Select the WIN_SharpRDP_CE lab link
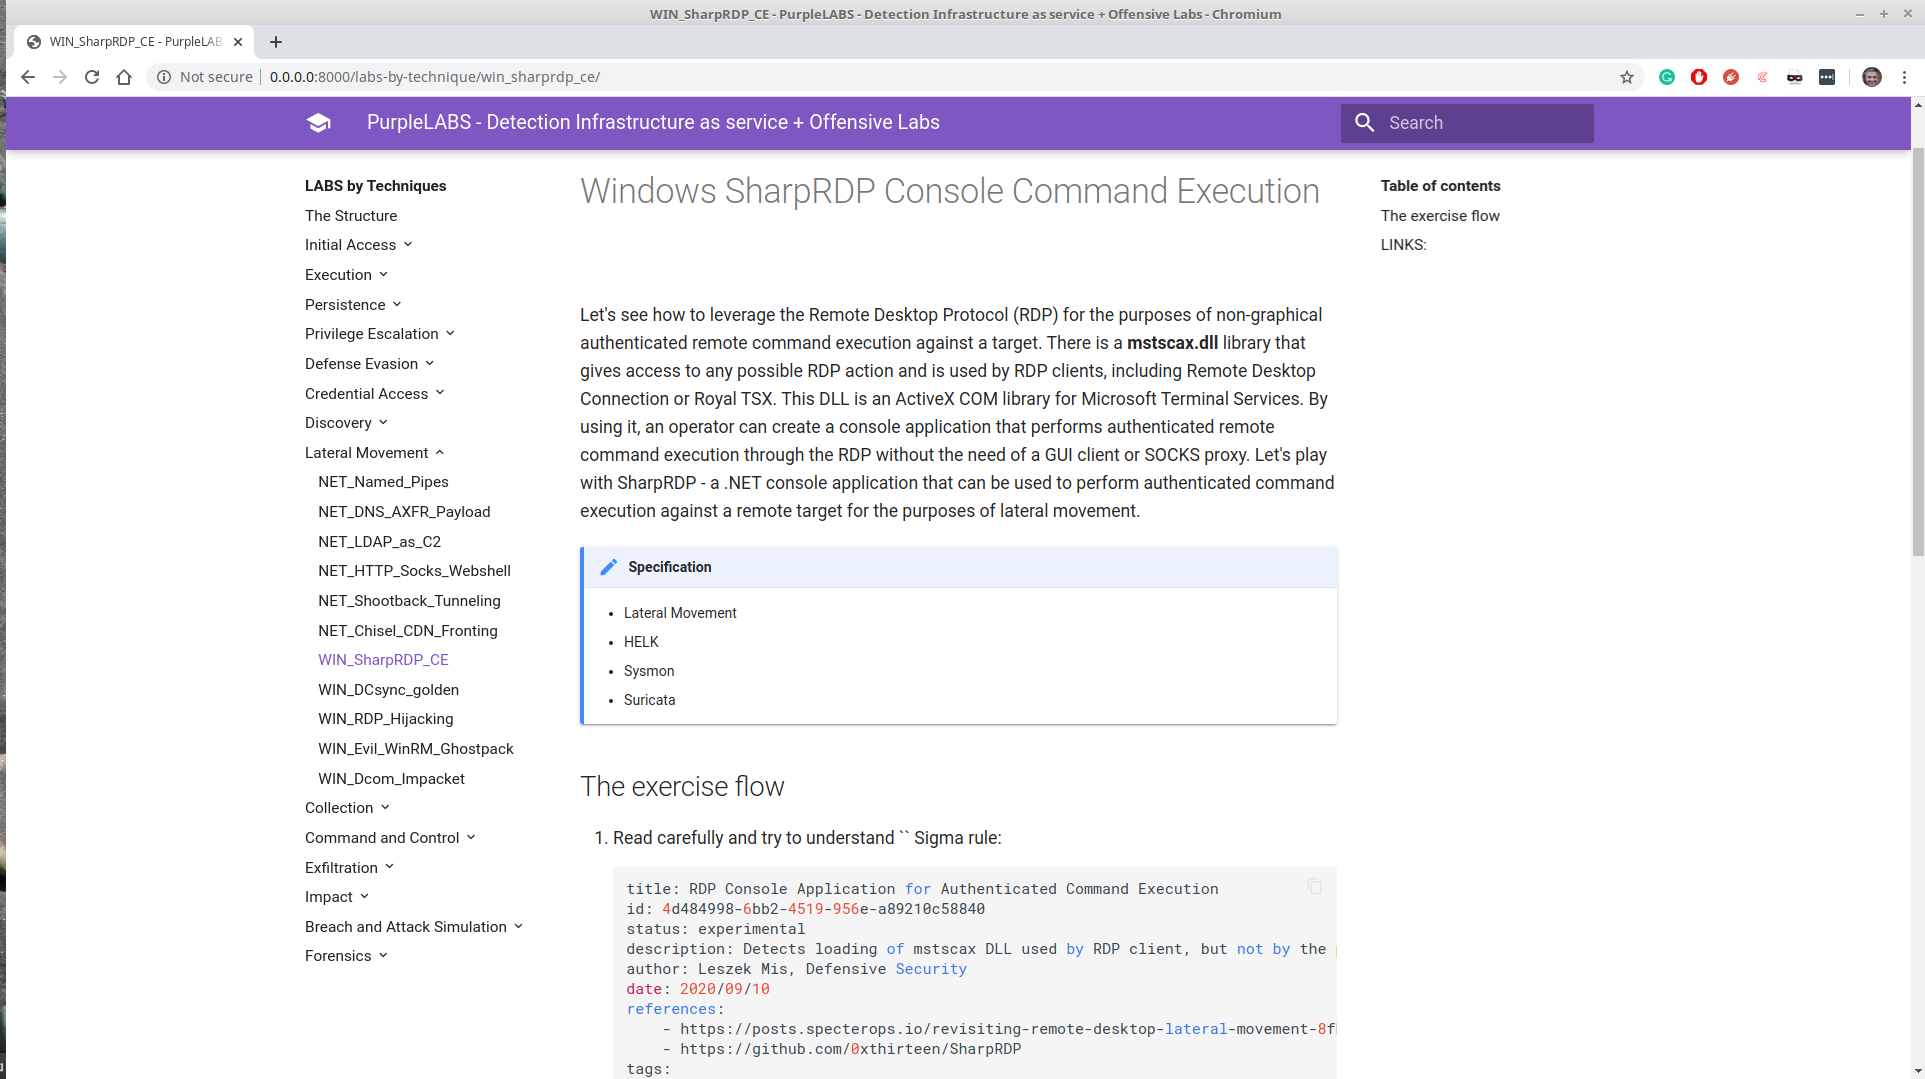 tap(383, 660)
